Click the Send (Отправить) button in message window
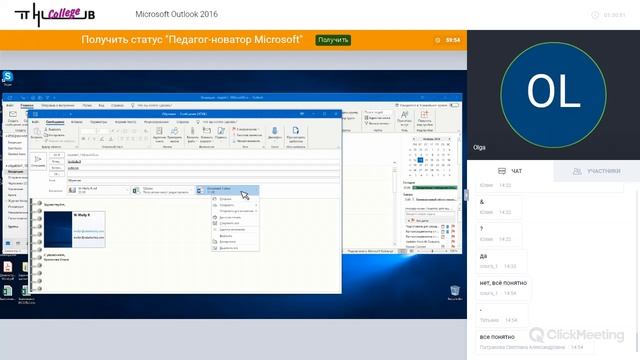Viewport: 640px width, 360px height. (x=38, y=161)
